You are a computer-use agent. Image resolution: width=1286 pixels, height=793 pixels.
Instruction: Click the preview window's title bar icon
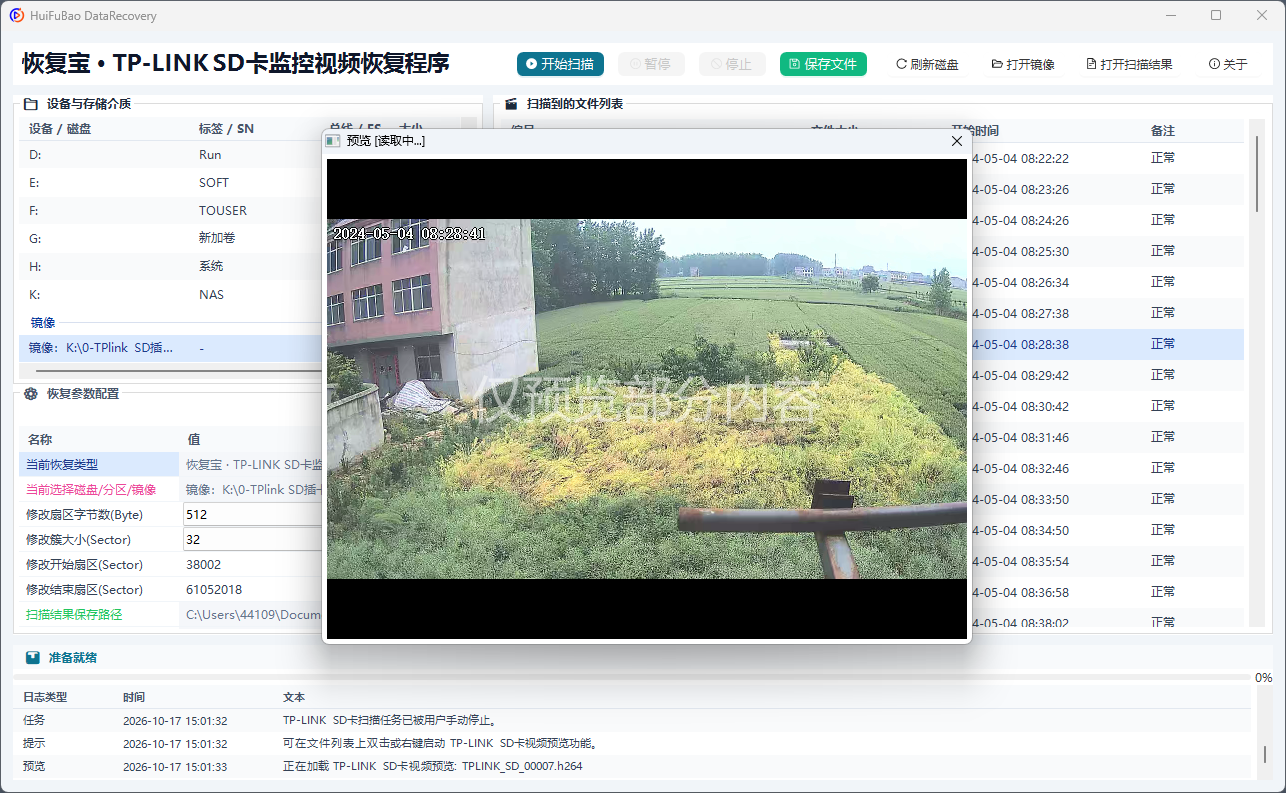pos(334,141)
